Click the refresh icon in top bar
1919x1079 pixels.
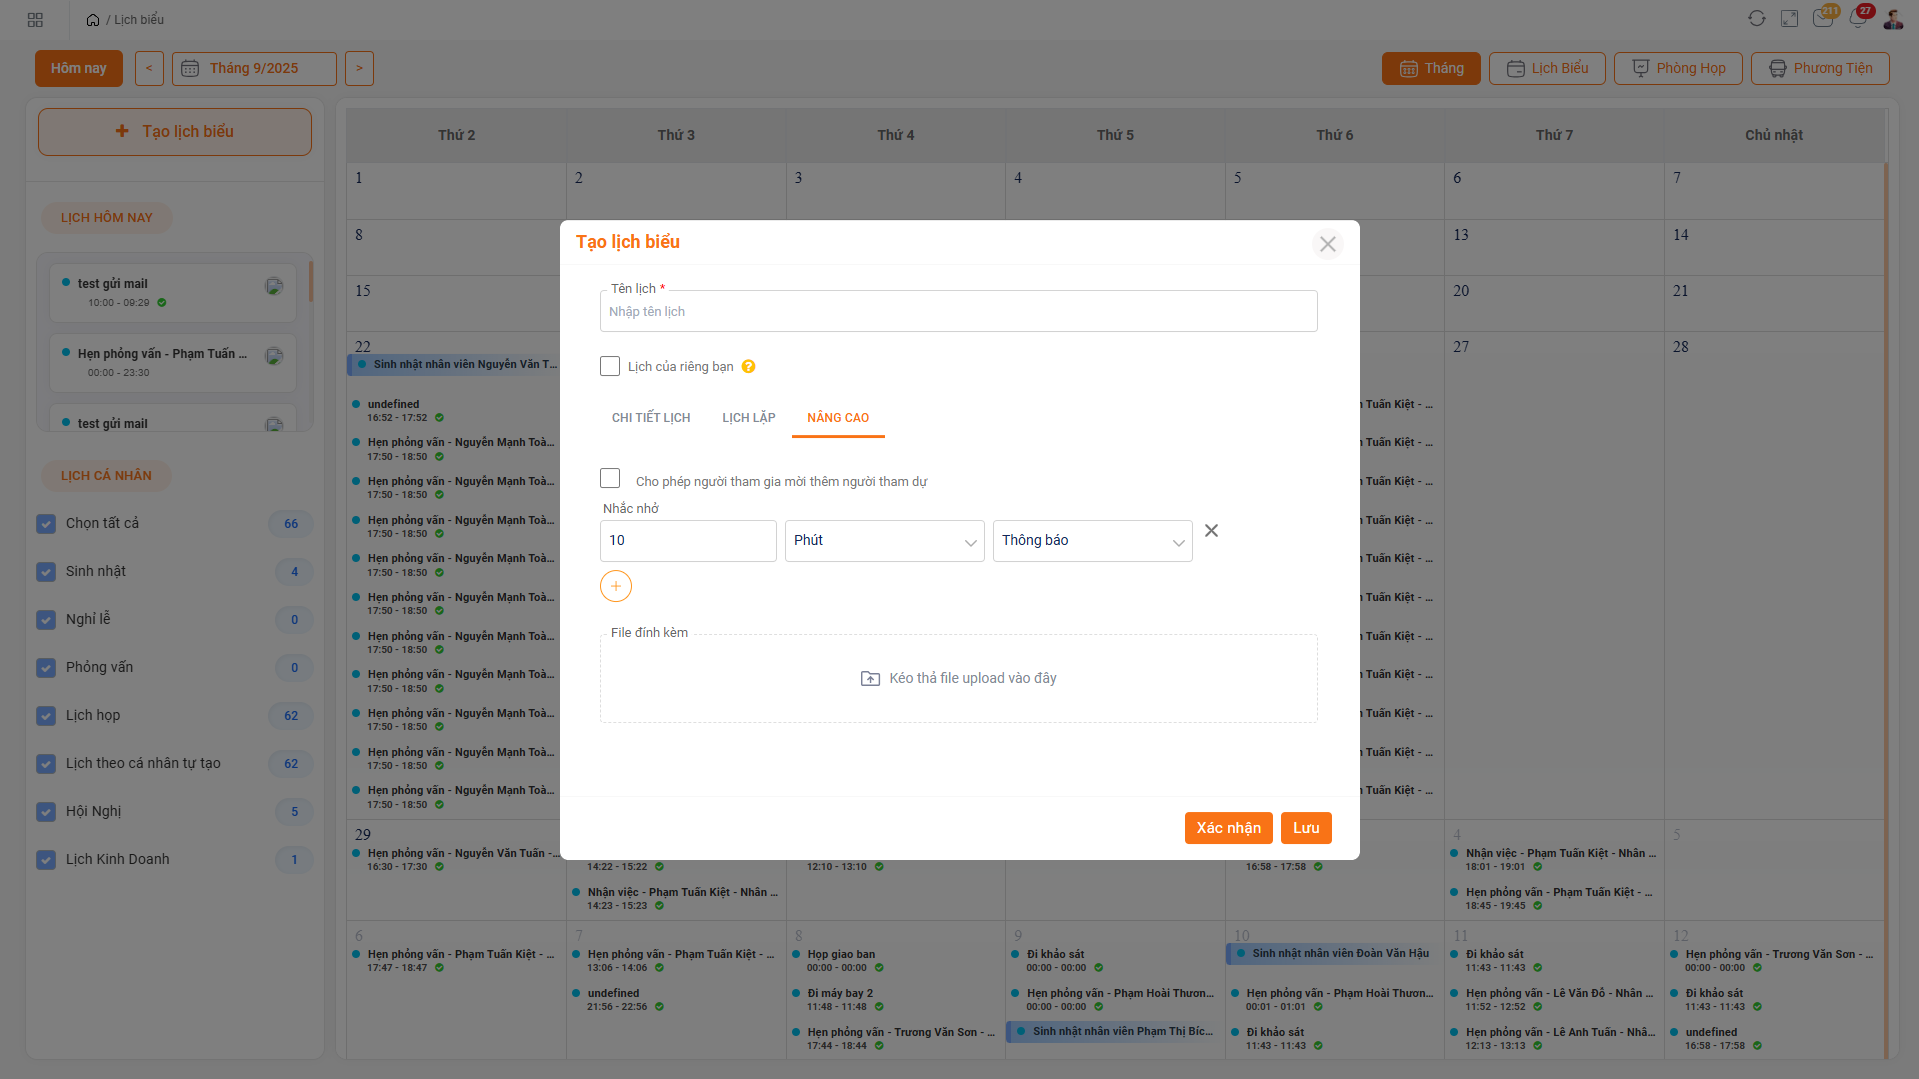pos(1756,19)
